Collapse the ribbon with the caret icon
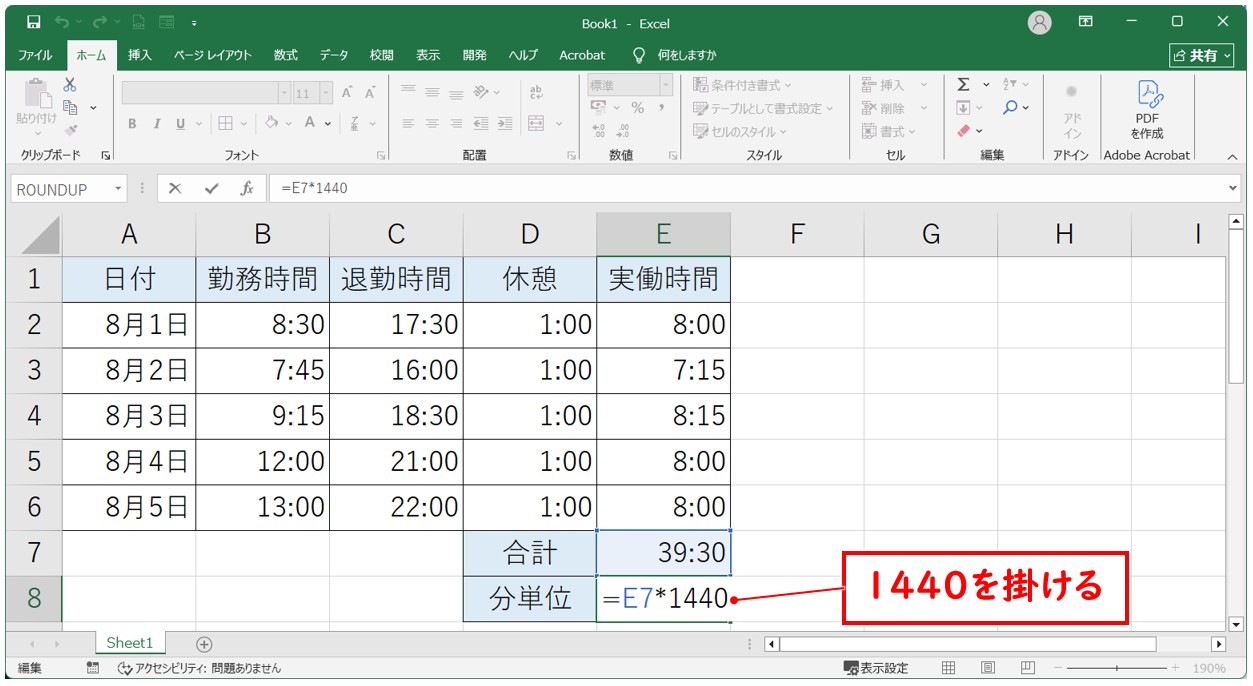 point(1232,156)
